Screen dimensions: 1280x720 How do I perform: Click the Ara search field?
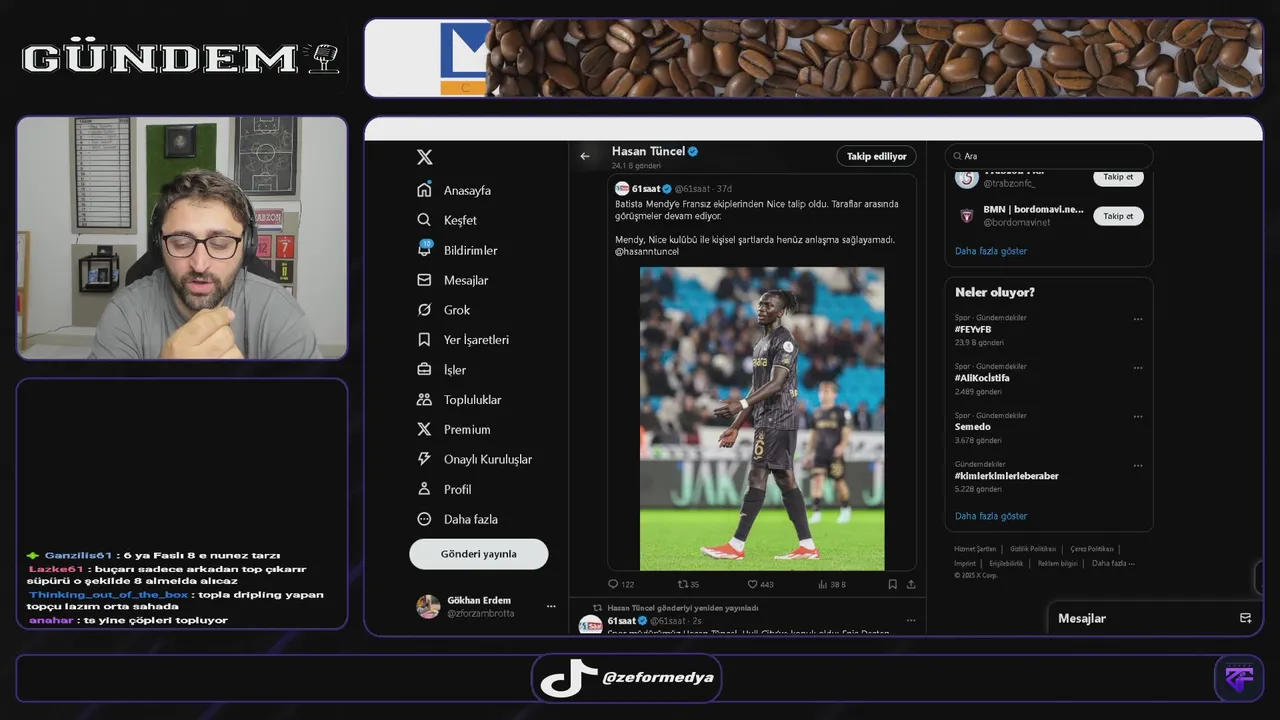click(x=1049, y=156)
